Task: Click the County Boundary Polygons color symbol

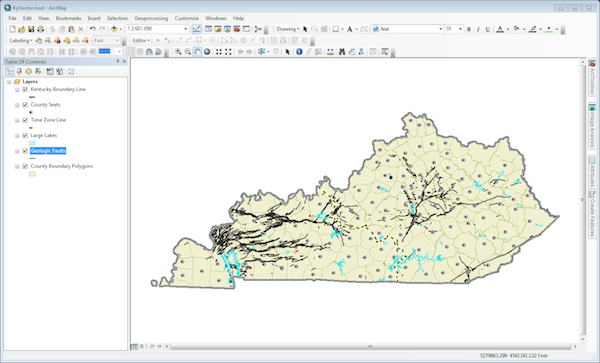Action: coord(33,174)
